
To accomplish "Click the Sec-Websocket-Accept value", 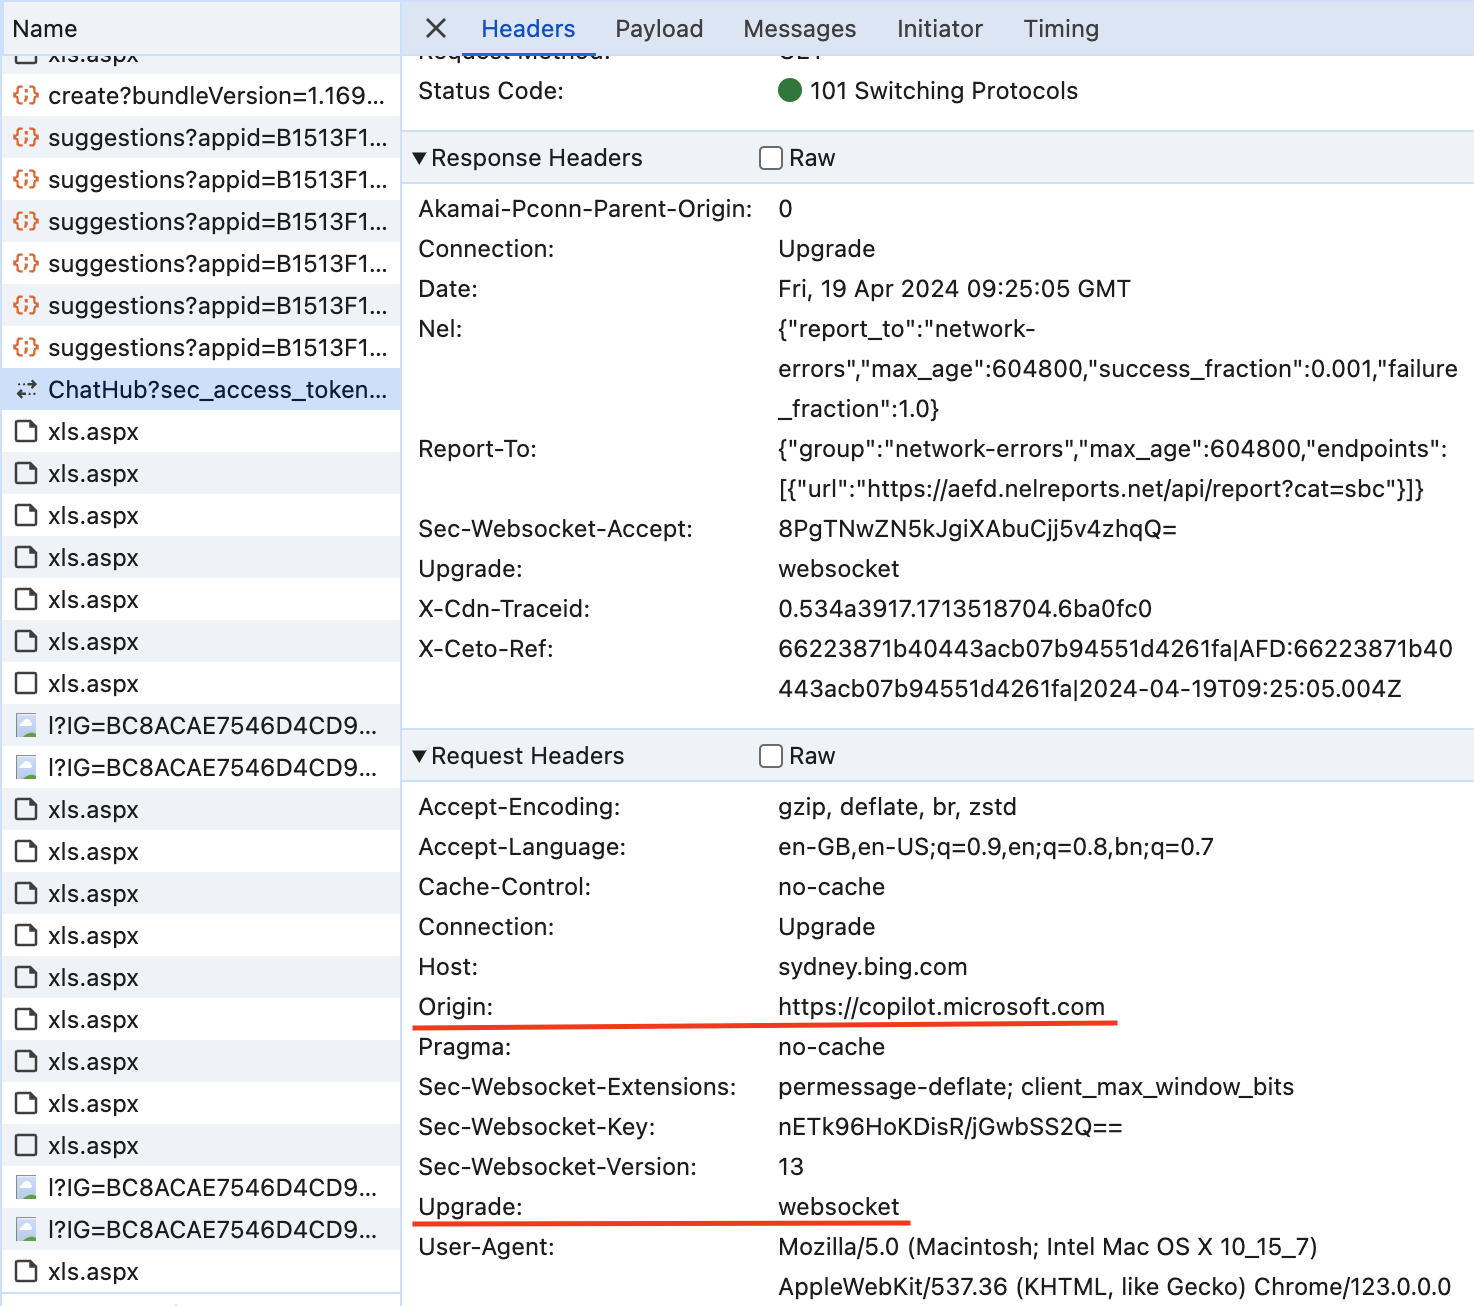I will 978,529.
